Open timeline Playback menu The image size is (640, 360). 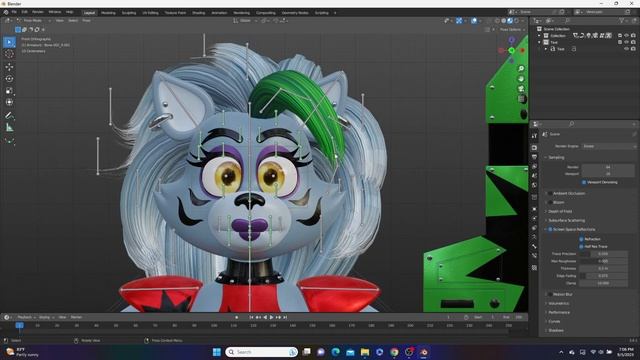[x=26, y=317]
